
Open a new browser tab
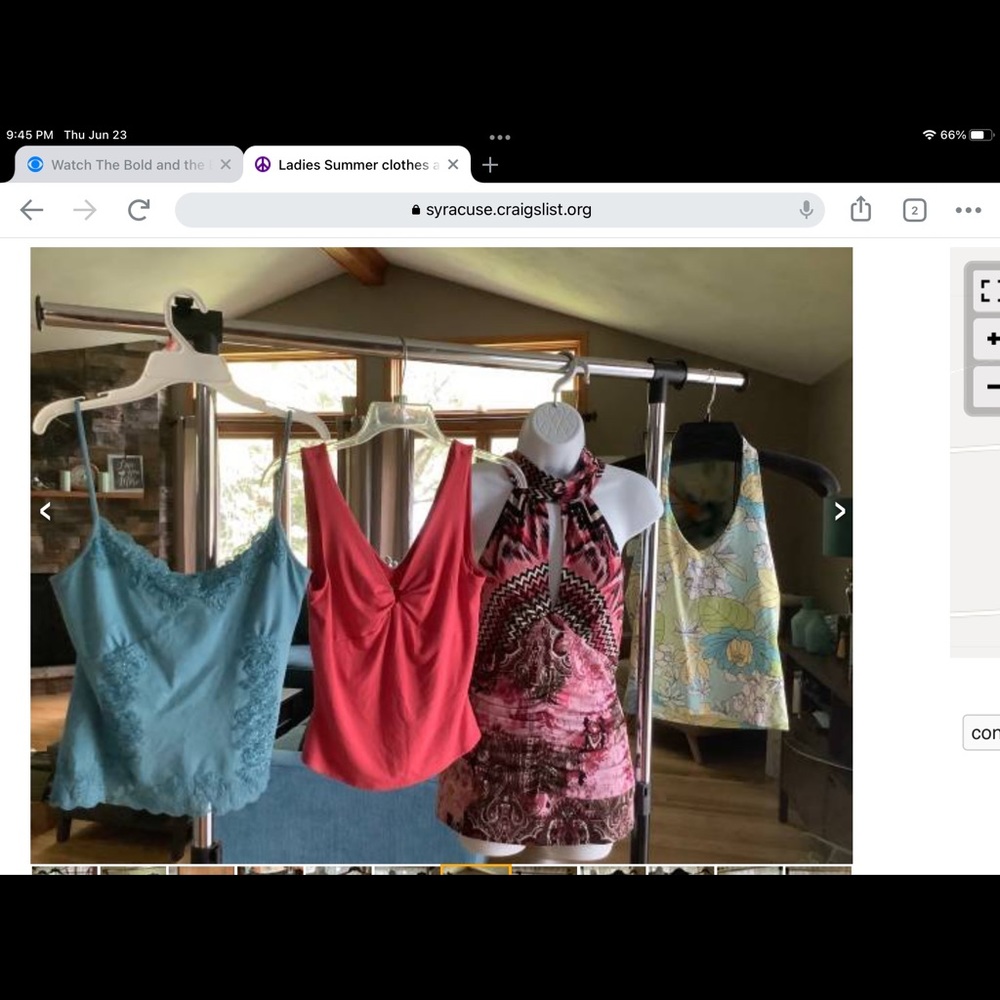coord(490,165)
